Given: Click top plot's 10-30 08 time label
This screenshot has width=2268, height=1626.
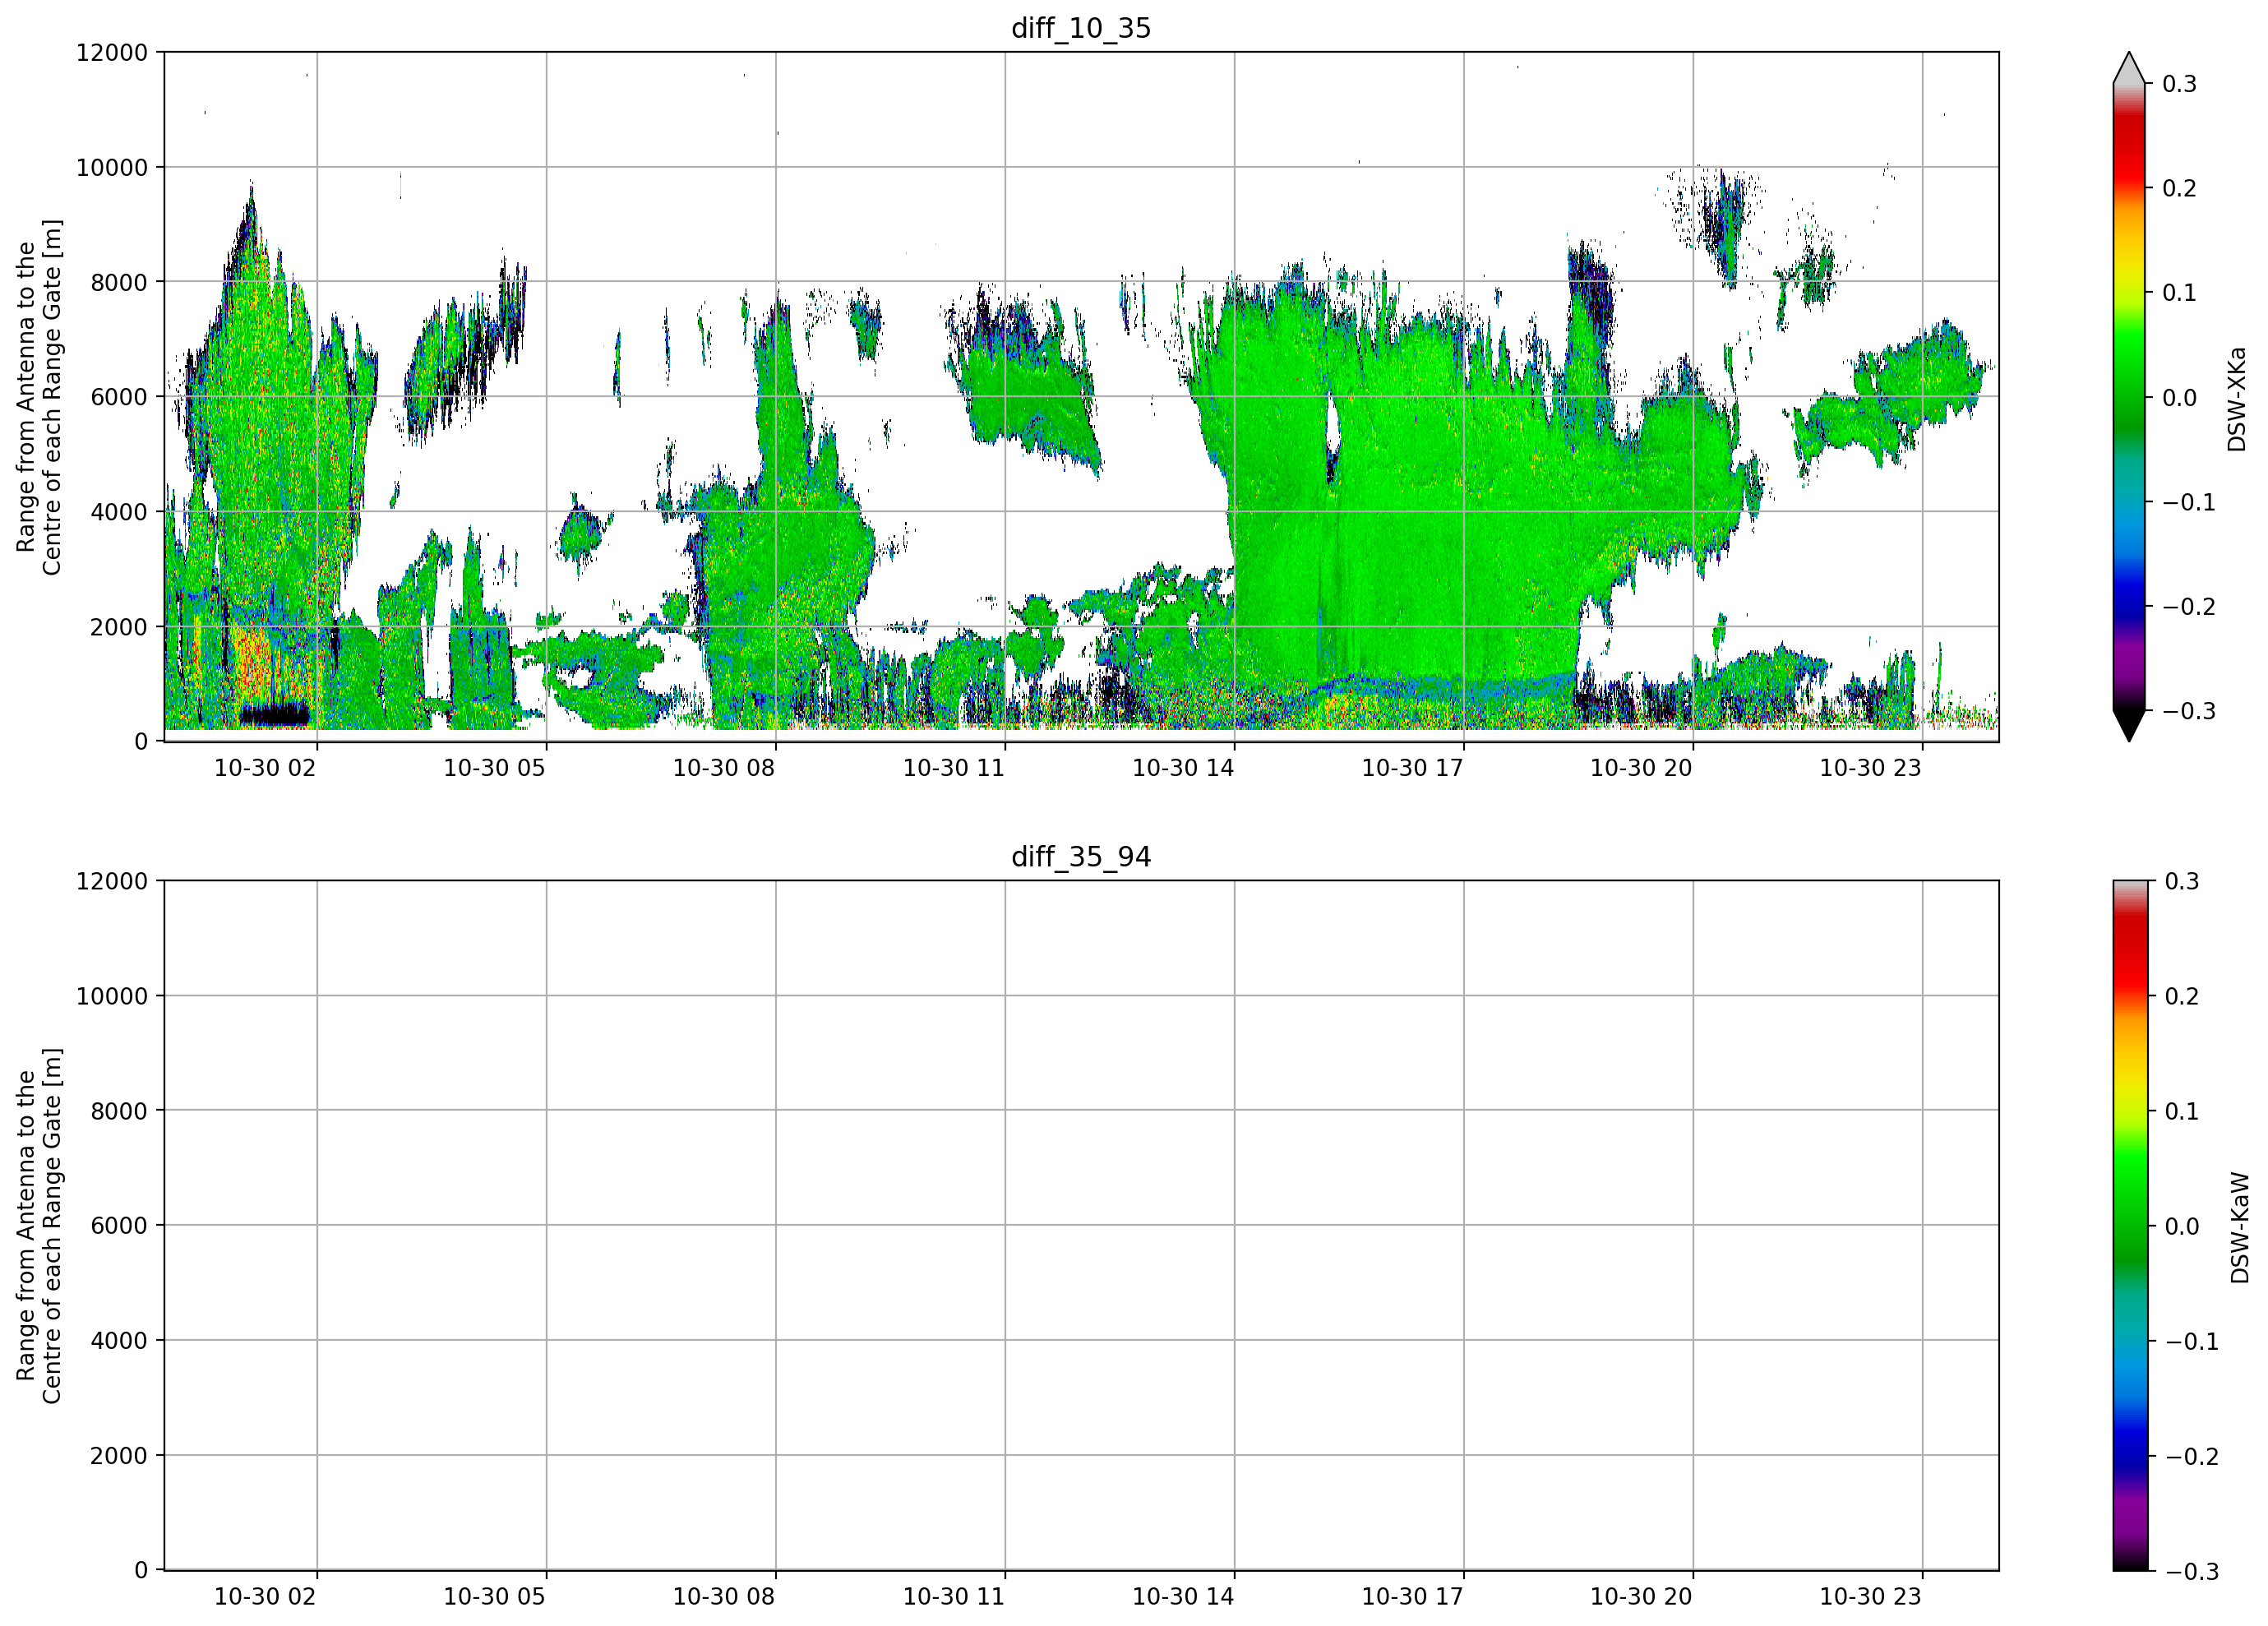Looking at the screenshot, I should point(724,768).
